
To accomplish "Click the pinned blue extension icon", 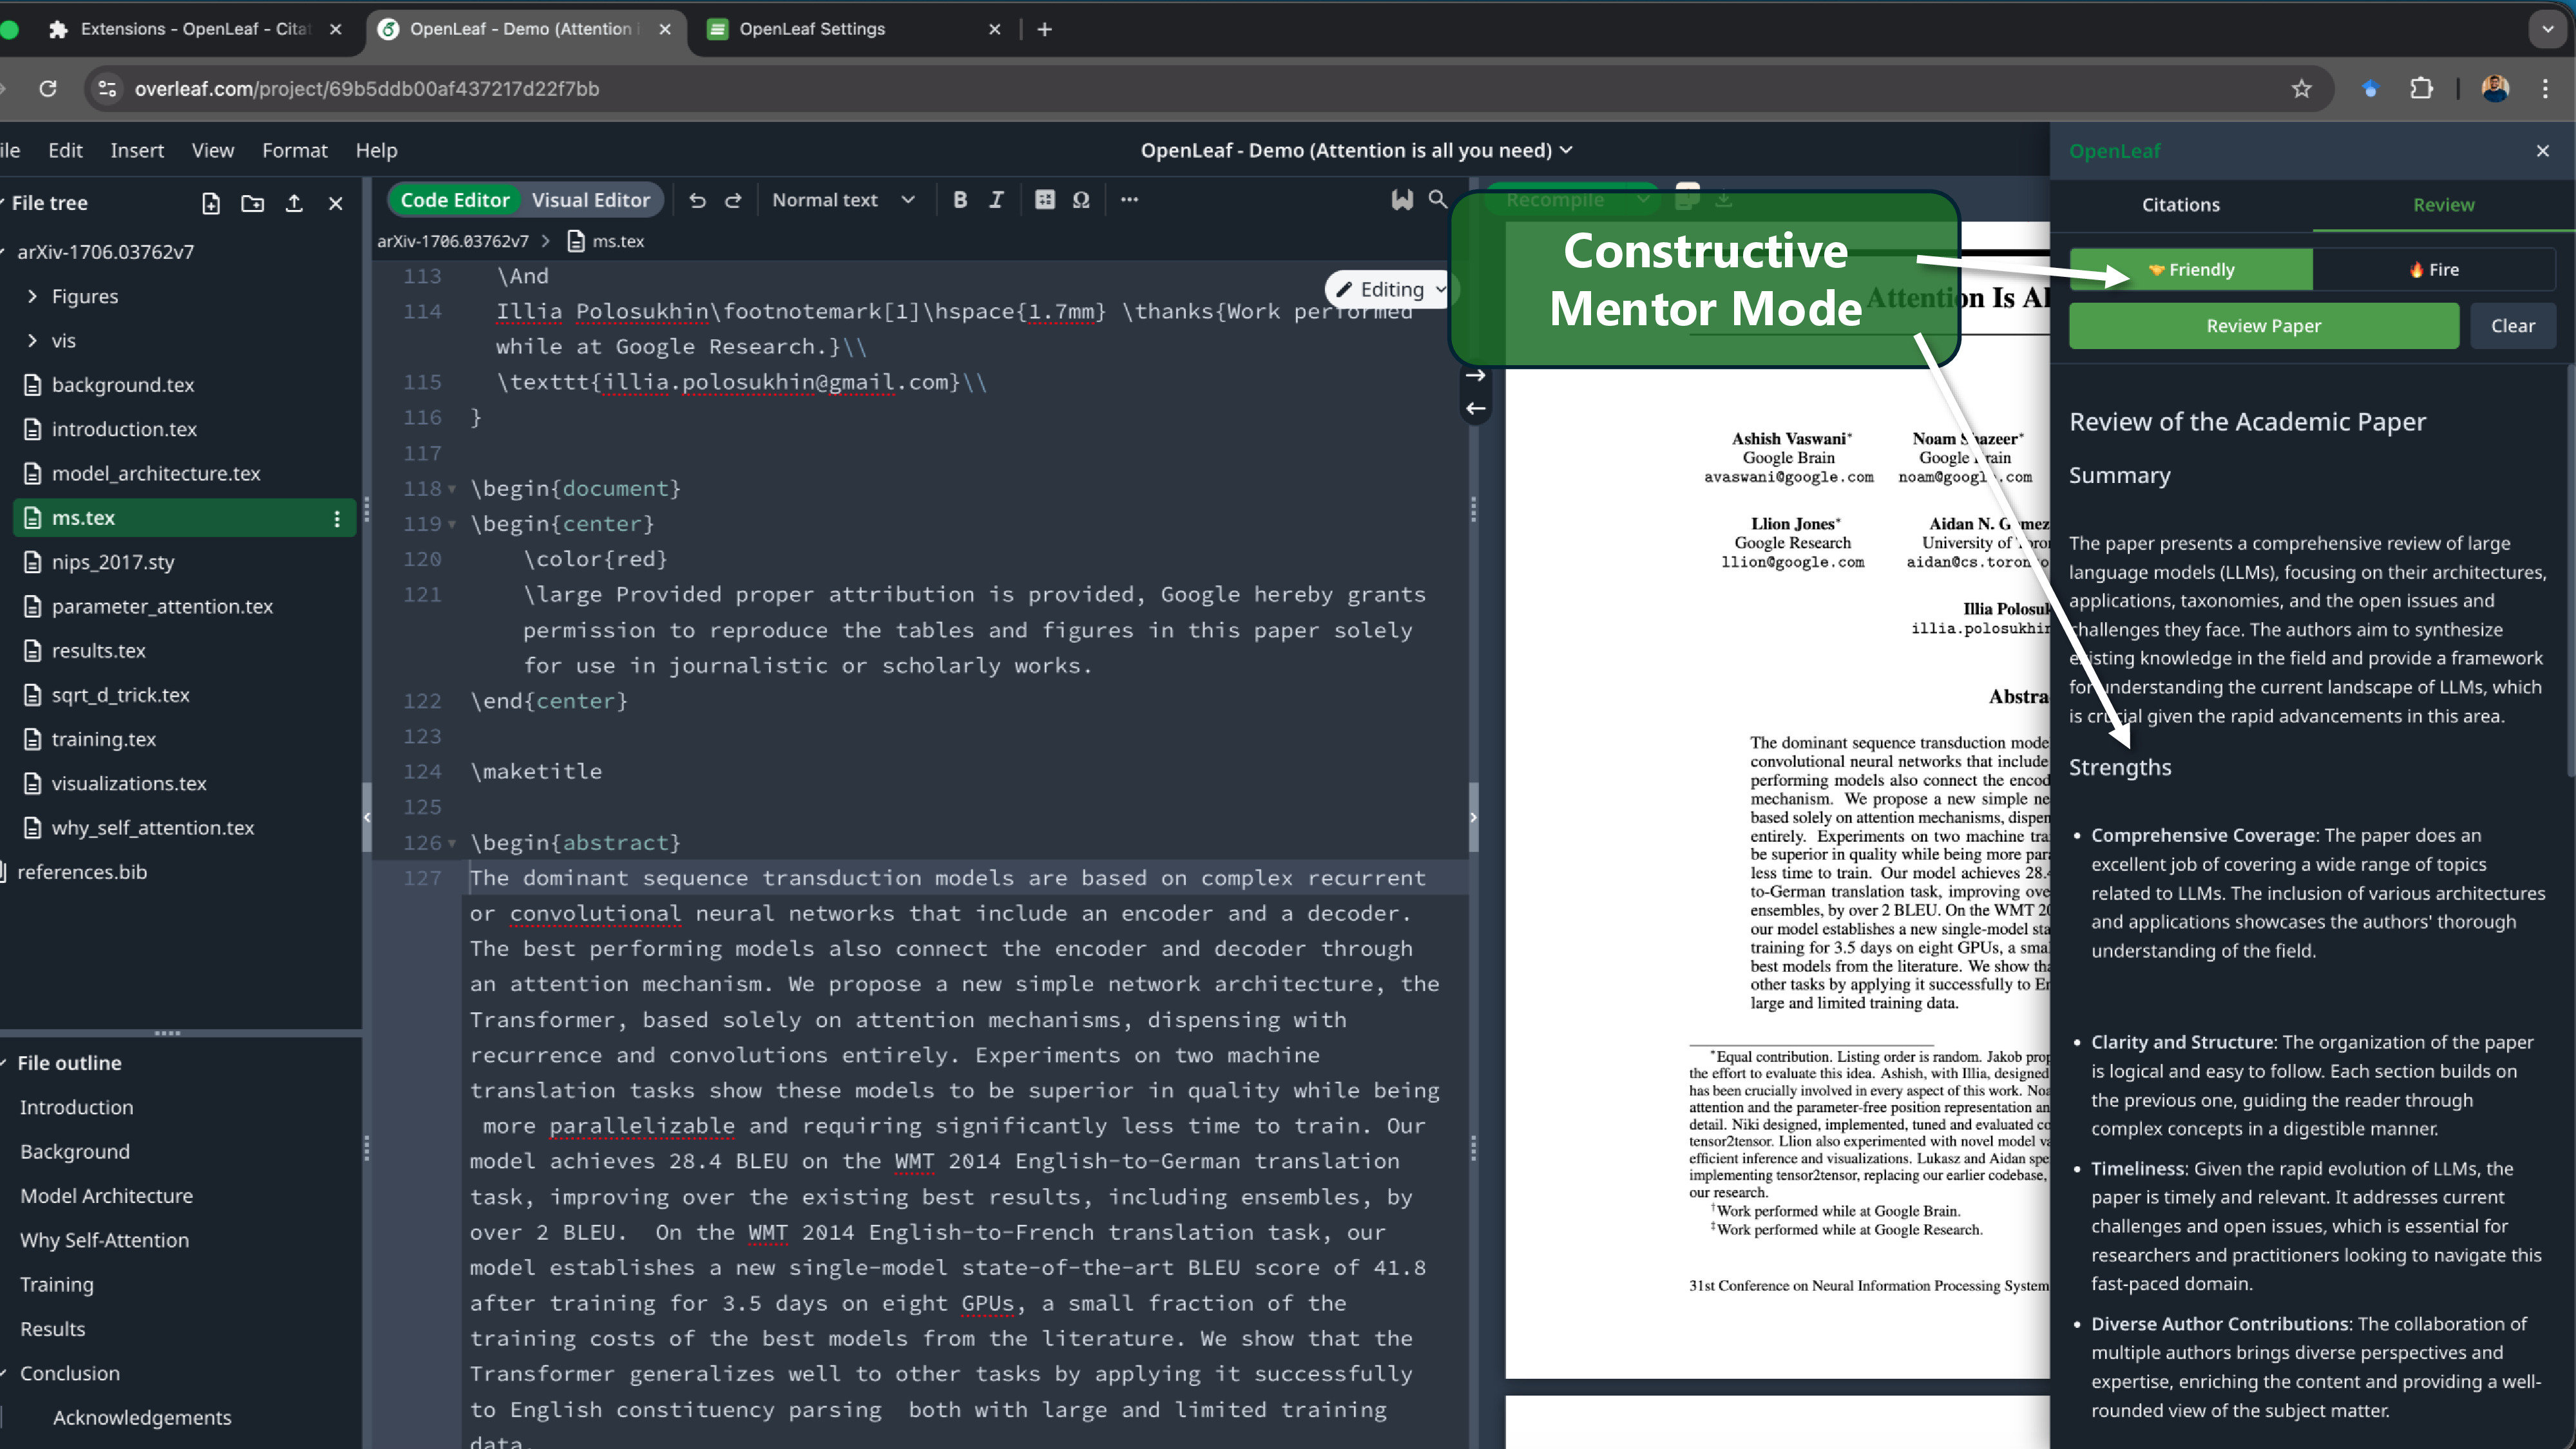I will coord(2370,89).
